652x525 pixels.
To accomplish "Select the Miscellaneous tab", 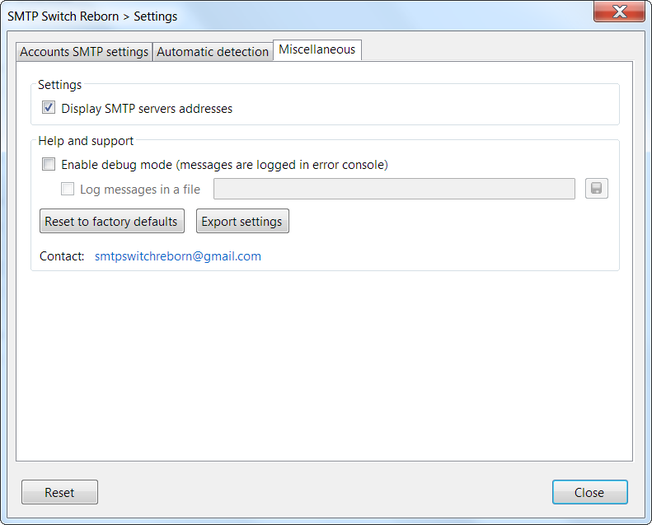I will pyautogui.click(x=317, y=50).
